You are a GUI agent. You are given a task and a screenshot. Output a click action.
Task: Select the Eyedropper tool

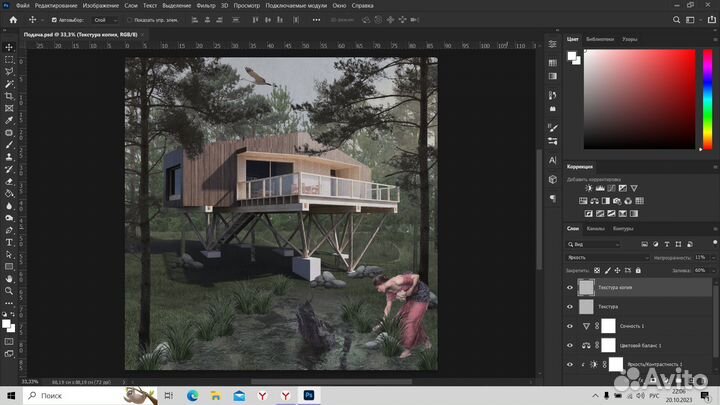[9, 120]
